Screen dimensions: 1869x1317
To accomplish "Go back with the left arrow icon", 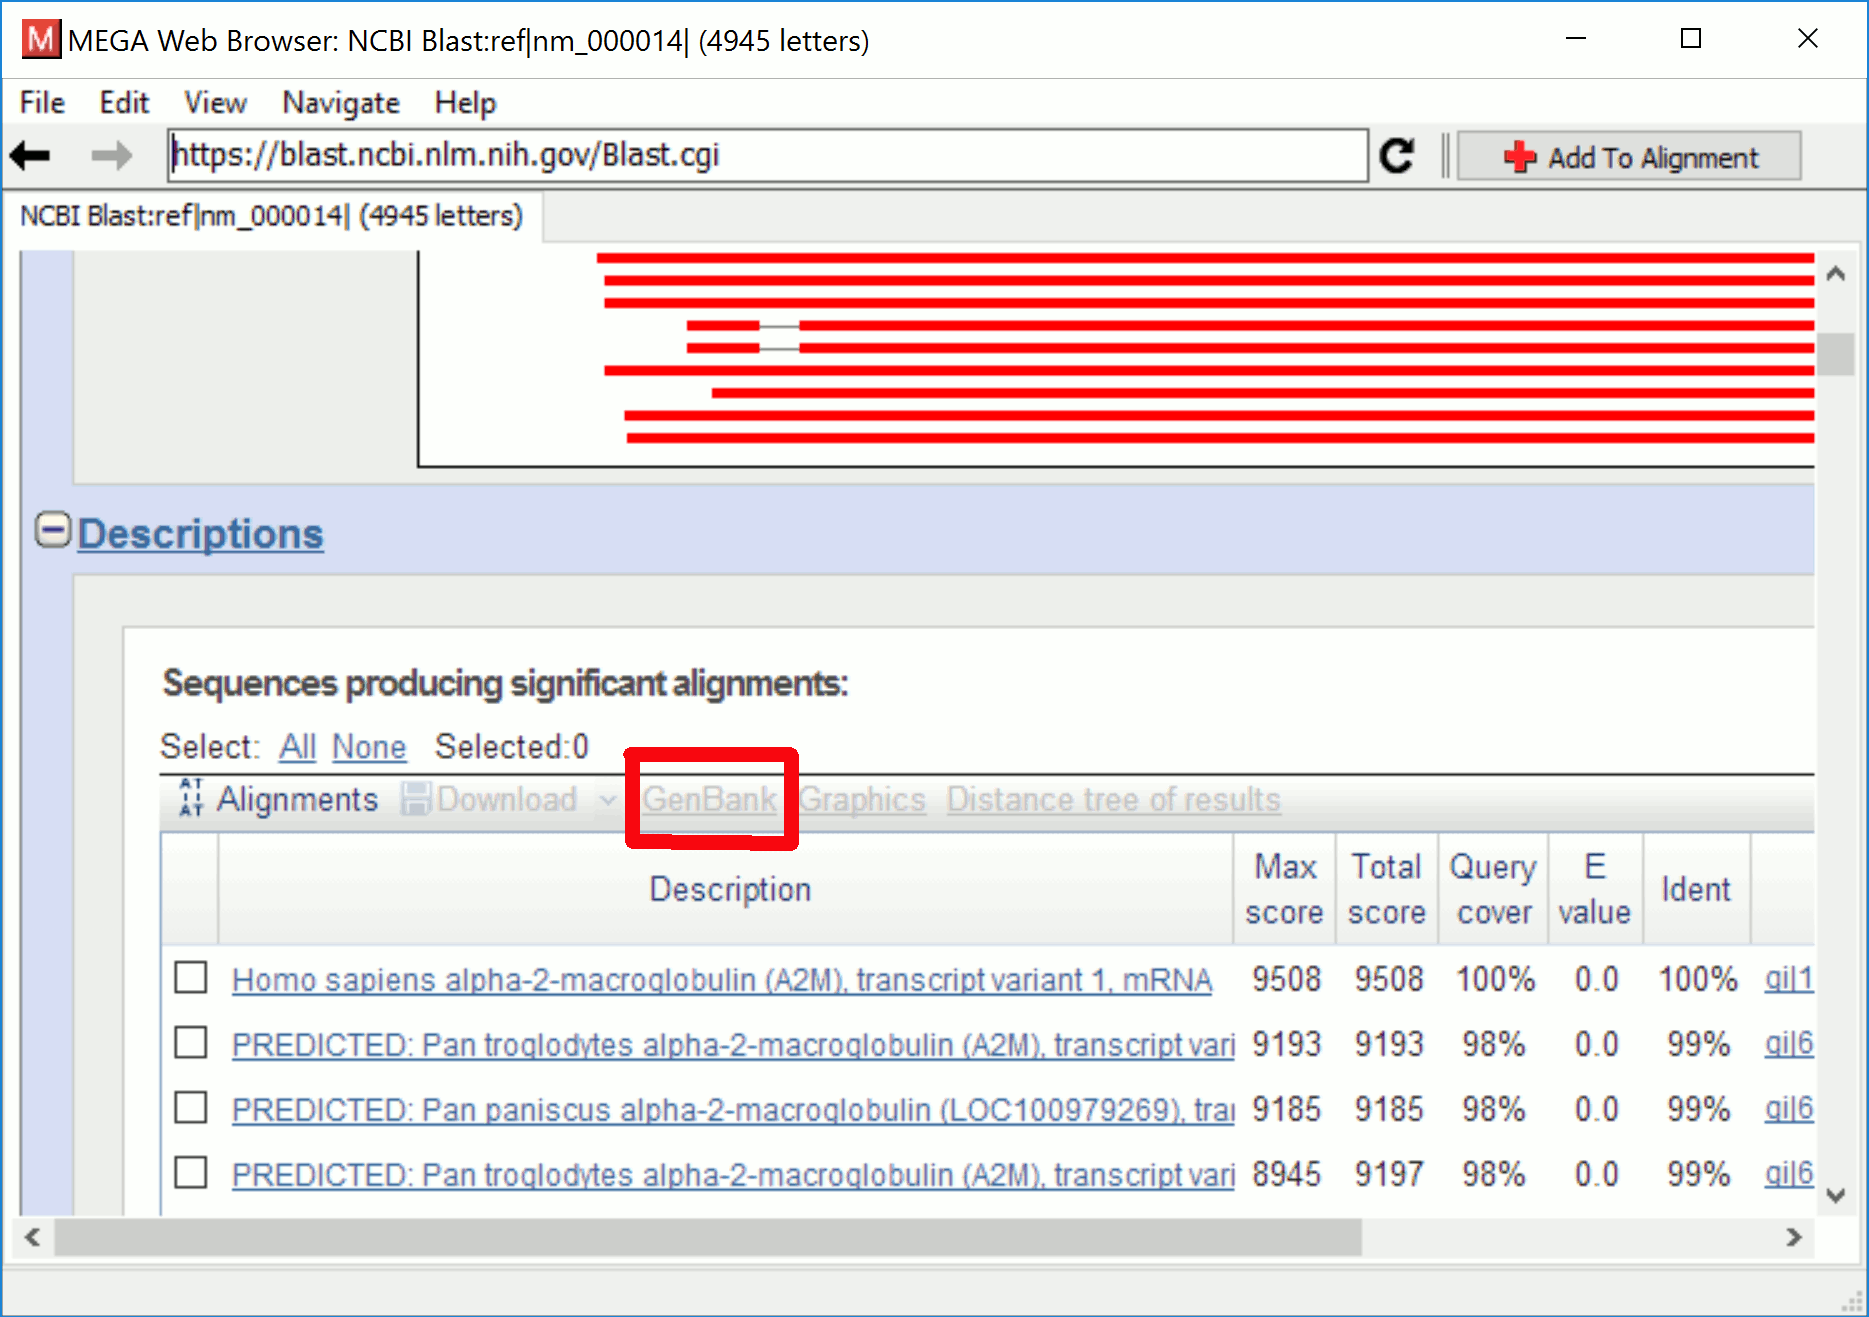I will point(30,155).
